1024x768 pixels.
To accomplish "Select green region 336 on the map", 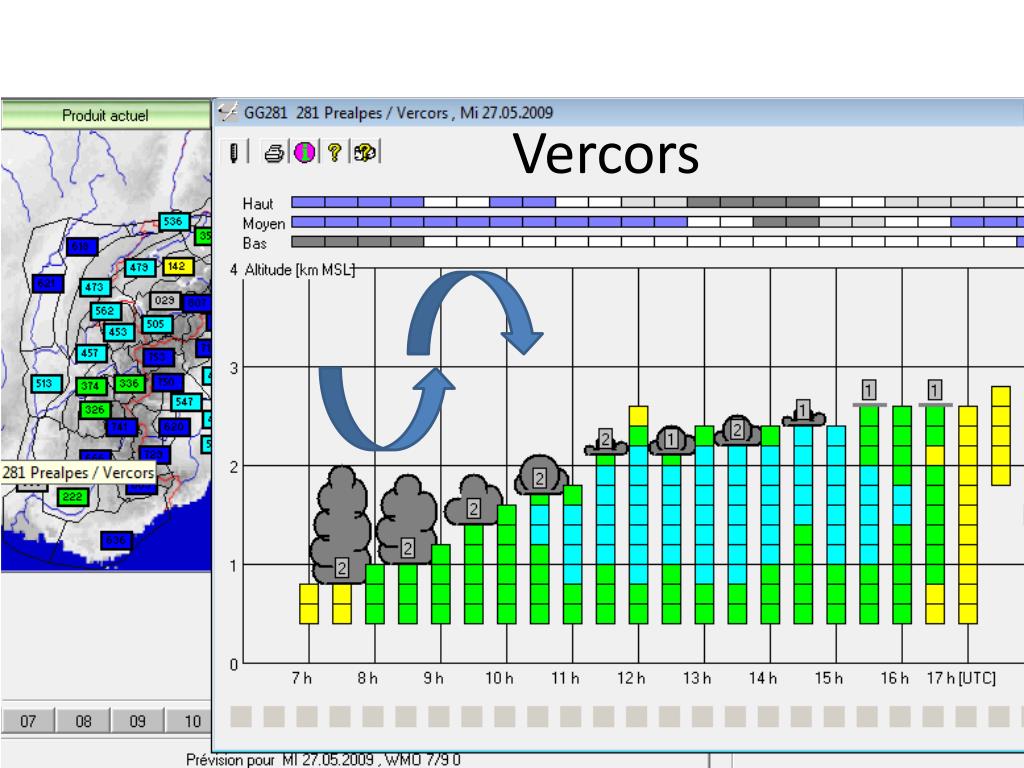I will (130, 383).
